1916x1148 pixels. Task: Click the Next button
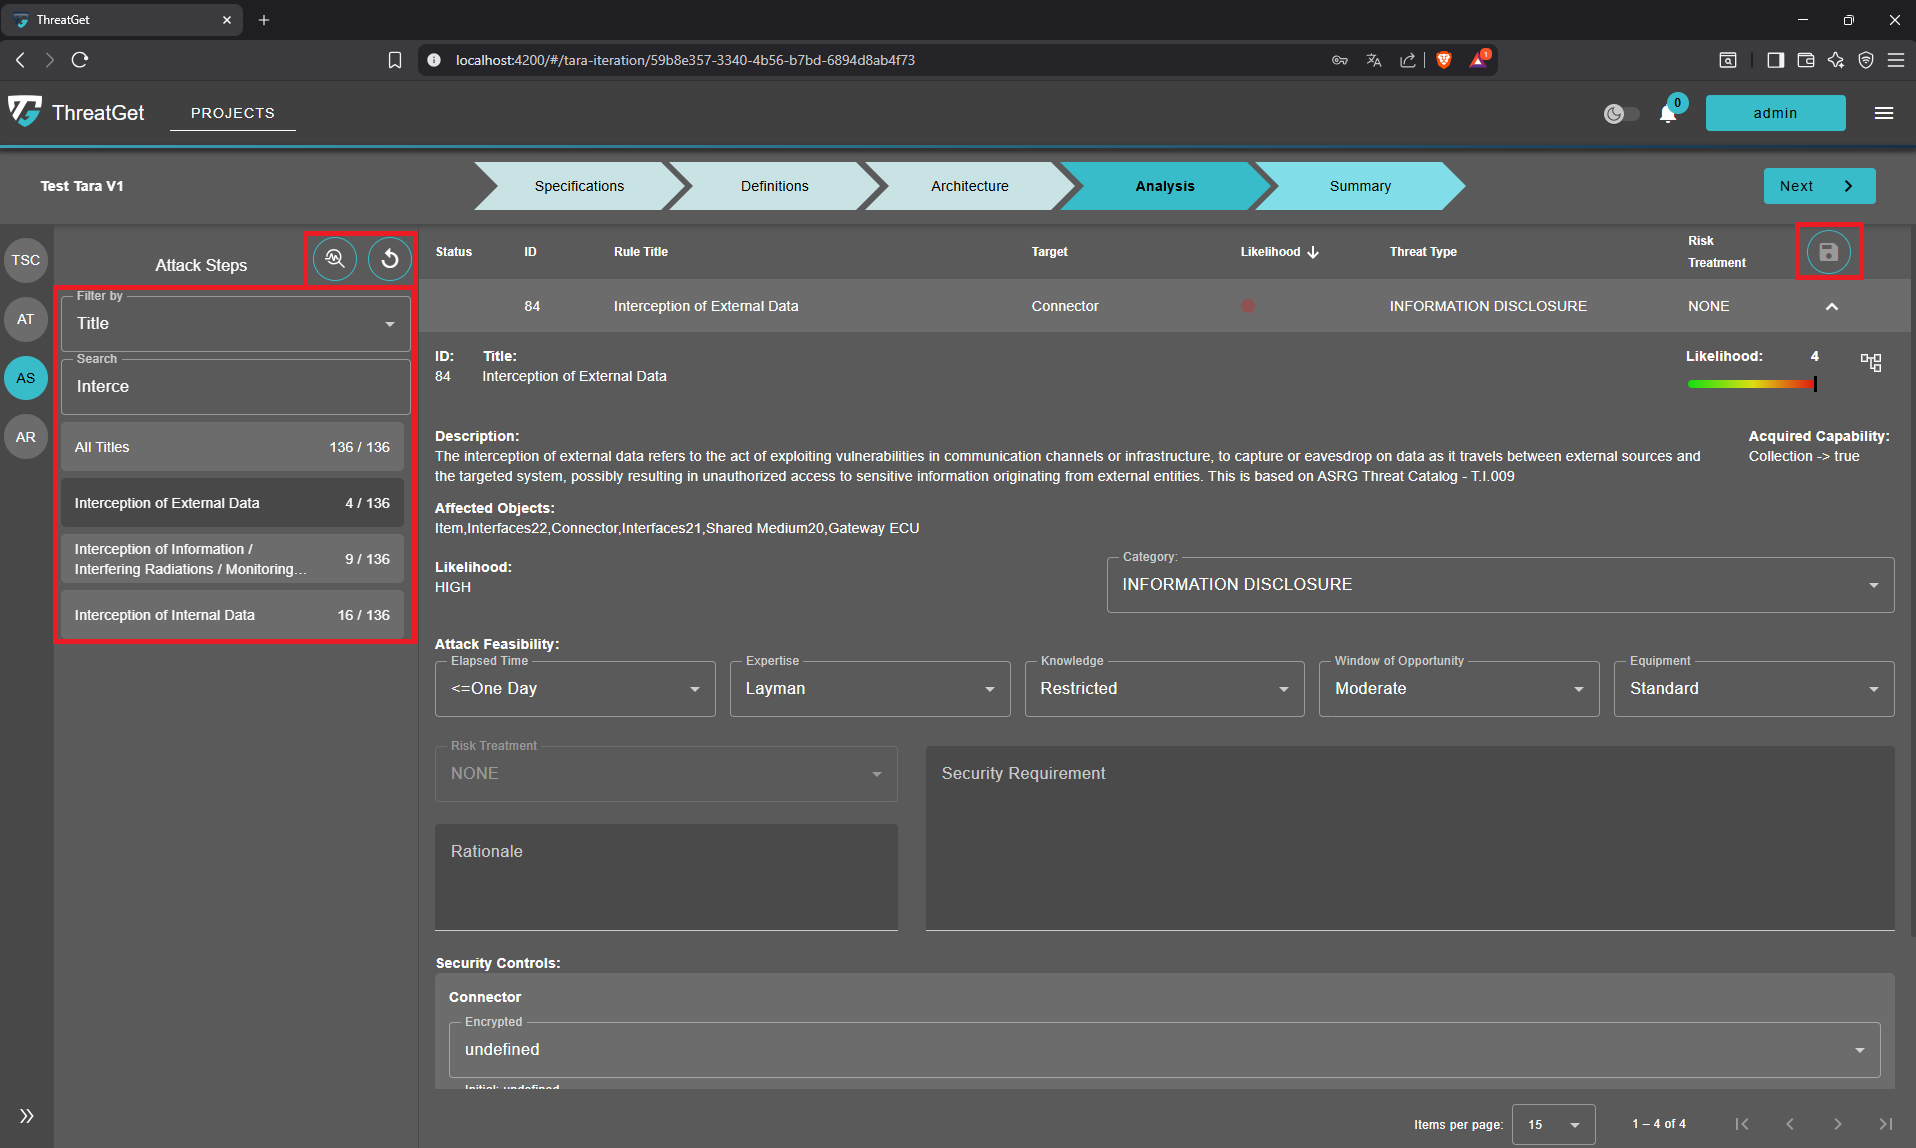(x=1819, y=186)
